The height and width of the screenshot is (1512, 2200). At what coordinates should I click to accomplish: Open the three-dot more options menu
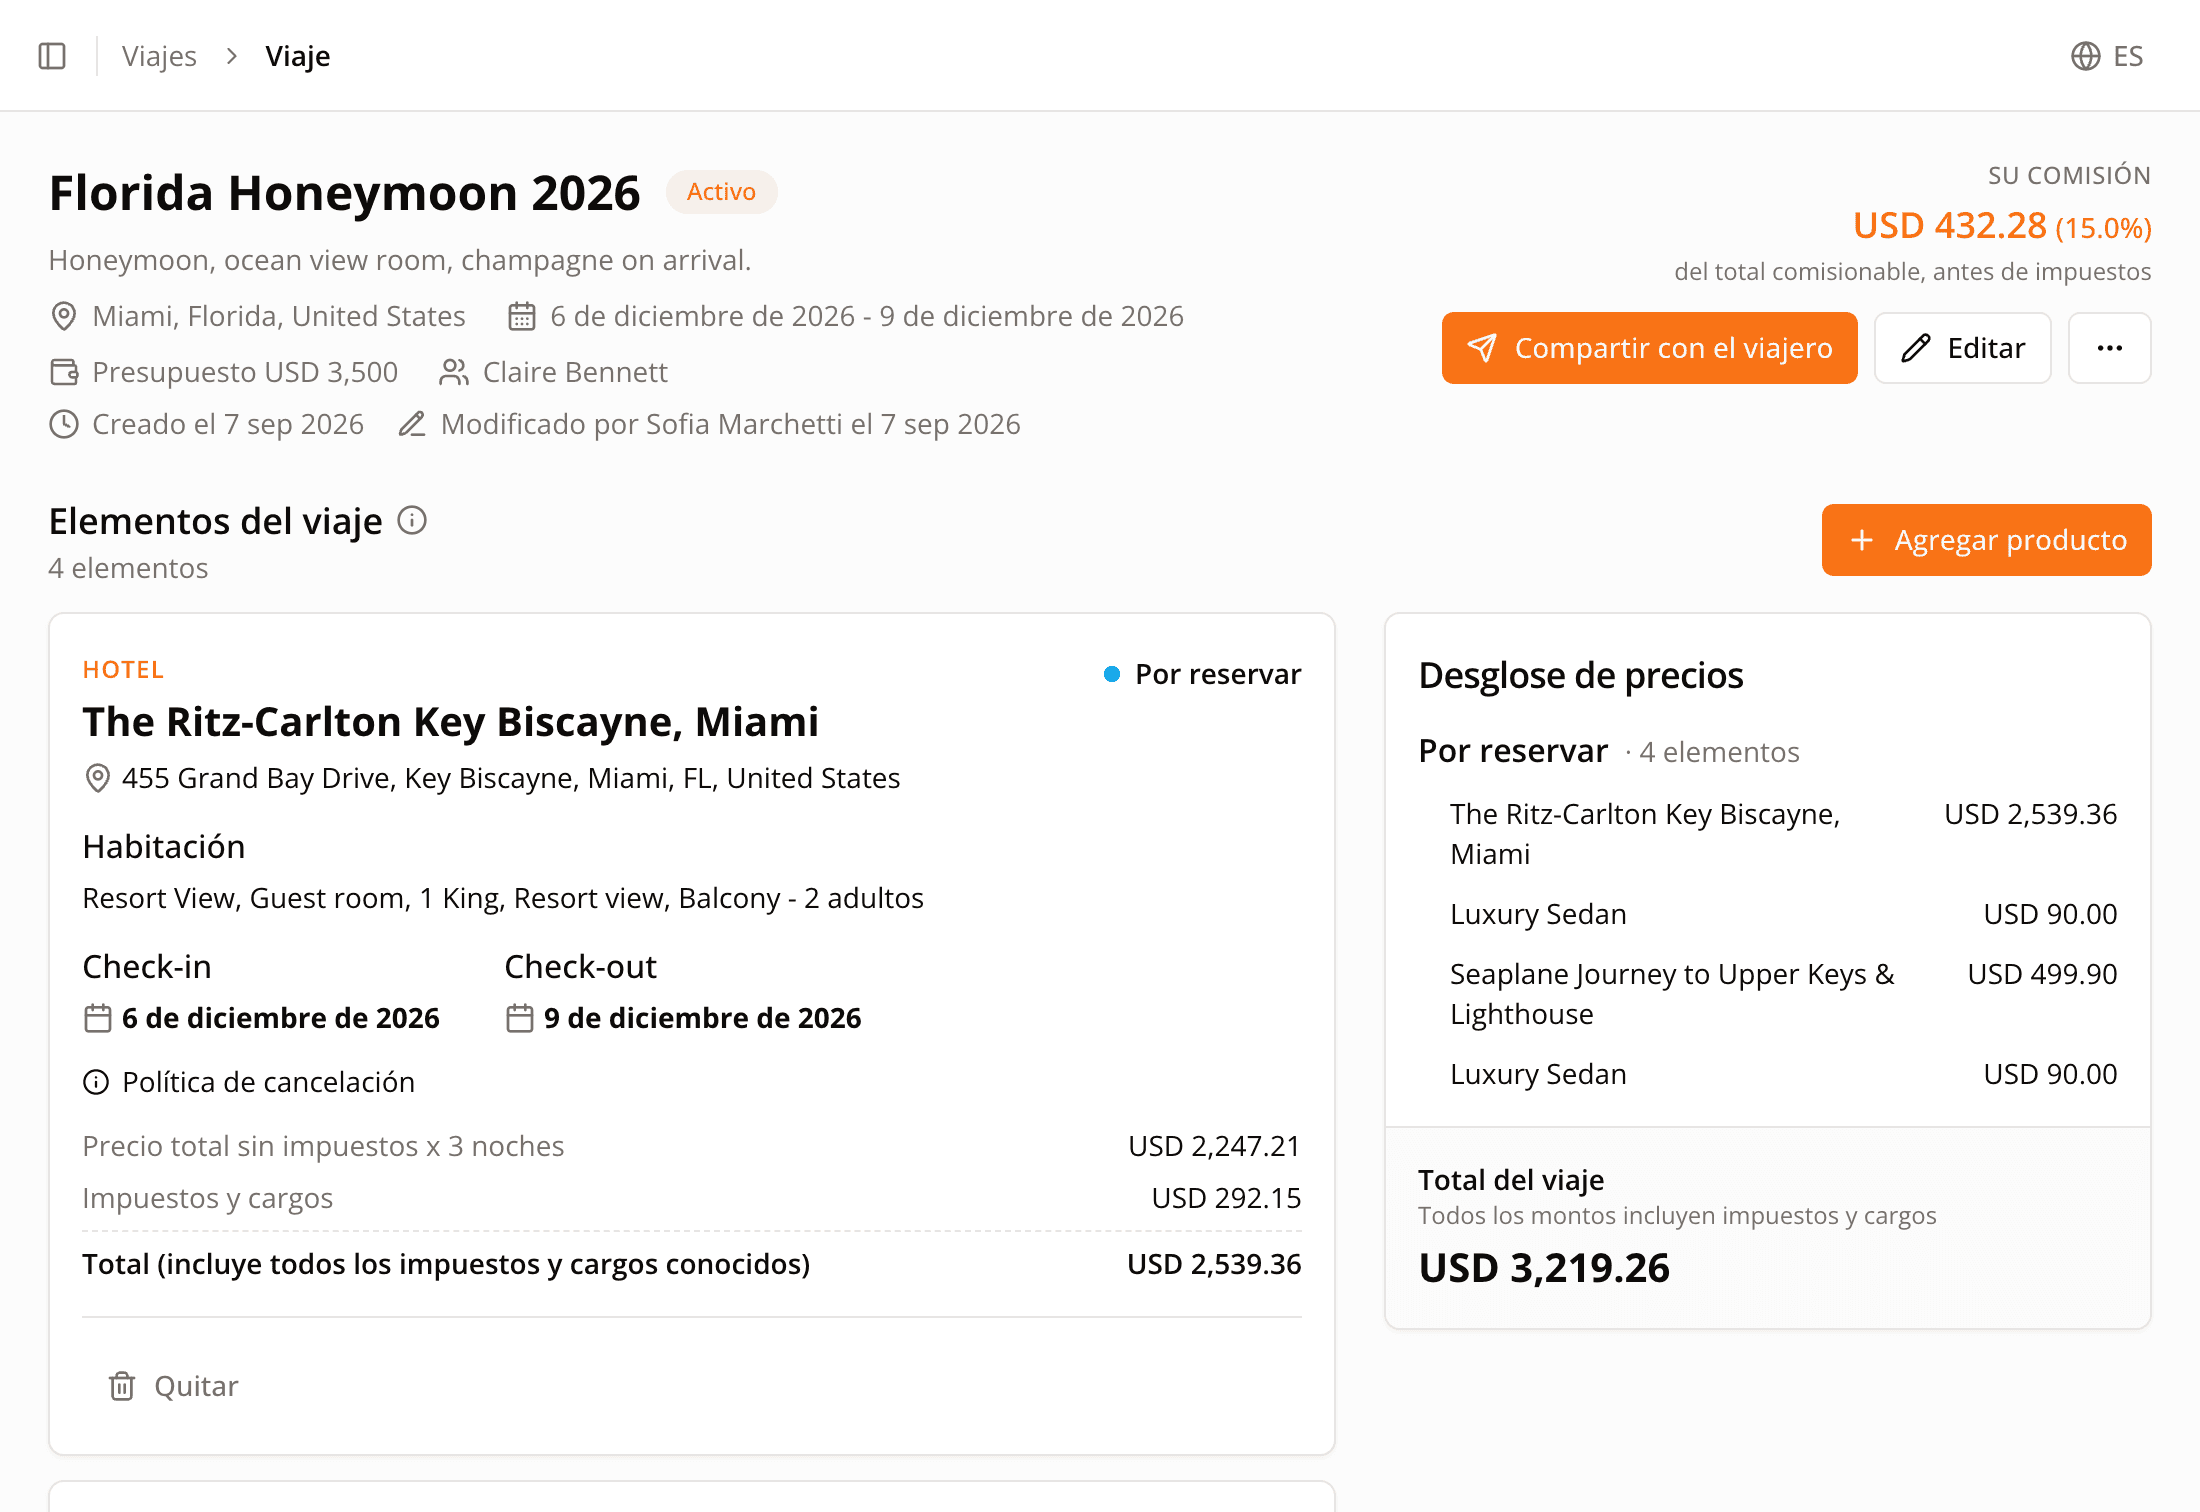coord(2109,348)
